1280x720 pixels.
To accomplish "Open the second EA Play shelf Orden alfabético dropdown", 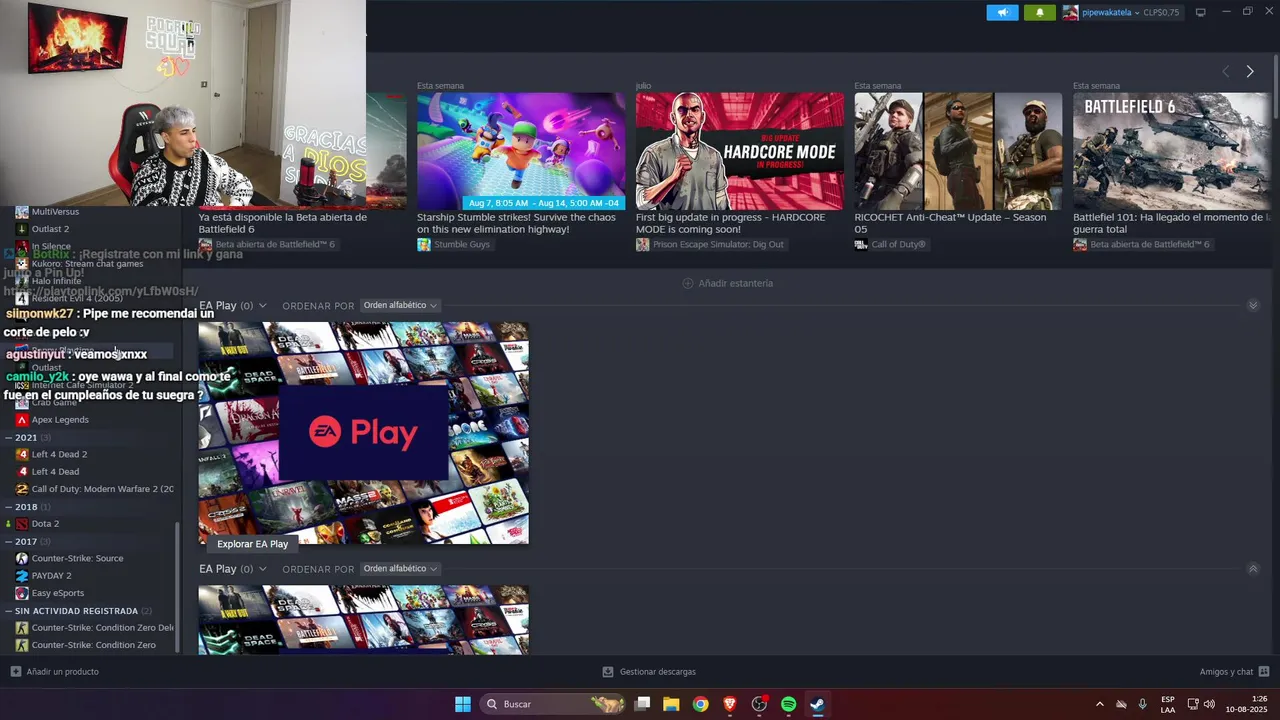I will 400,568.
